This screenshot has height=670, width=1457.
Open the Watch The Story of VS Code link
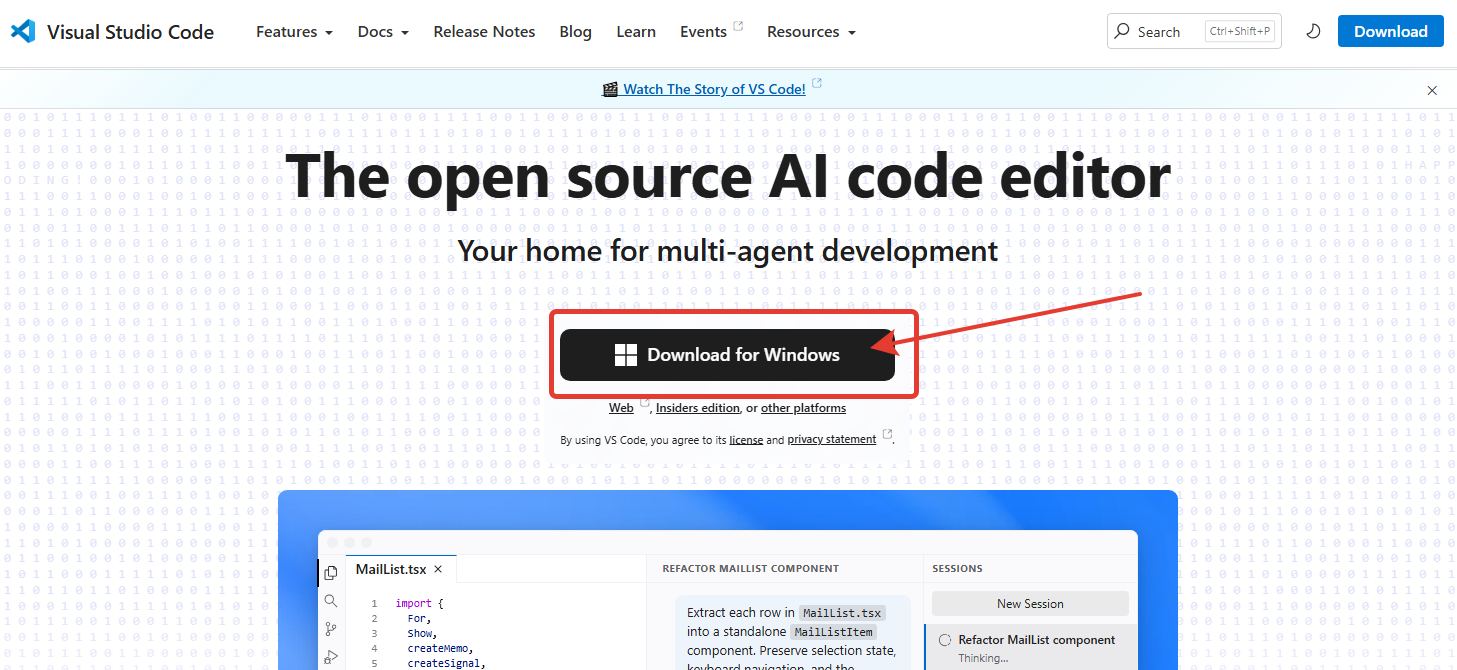tap(714, 89)
